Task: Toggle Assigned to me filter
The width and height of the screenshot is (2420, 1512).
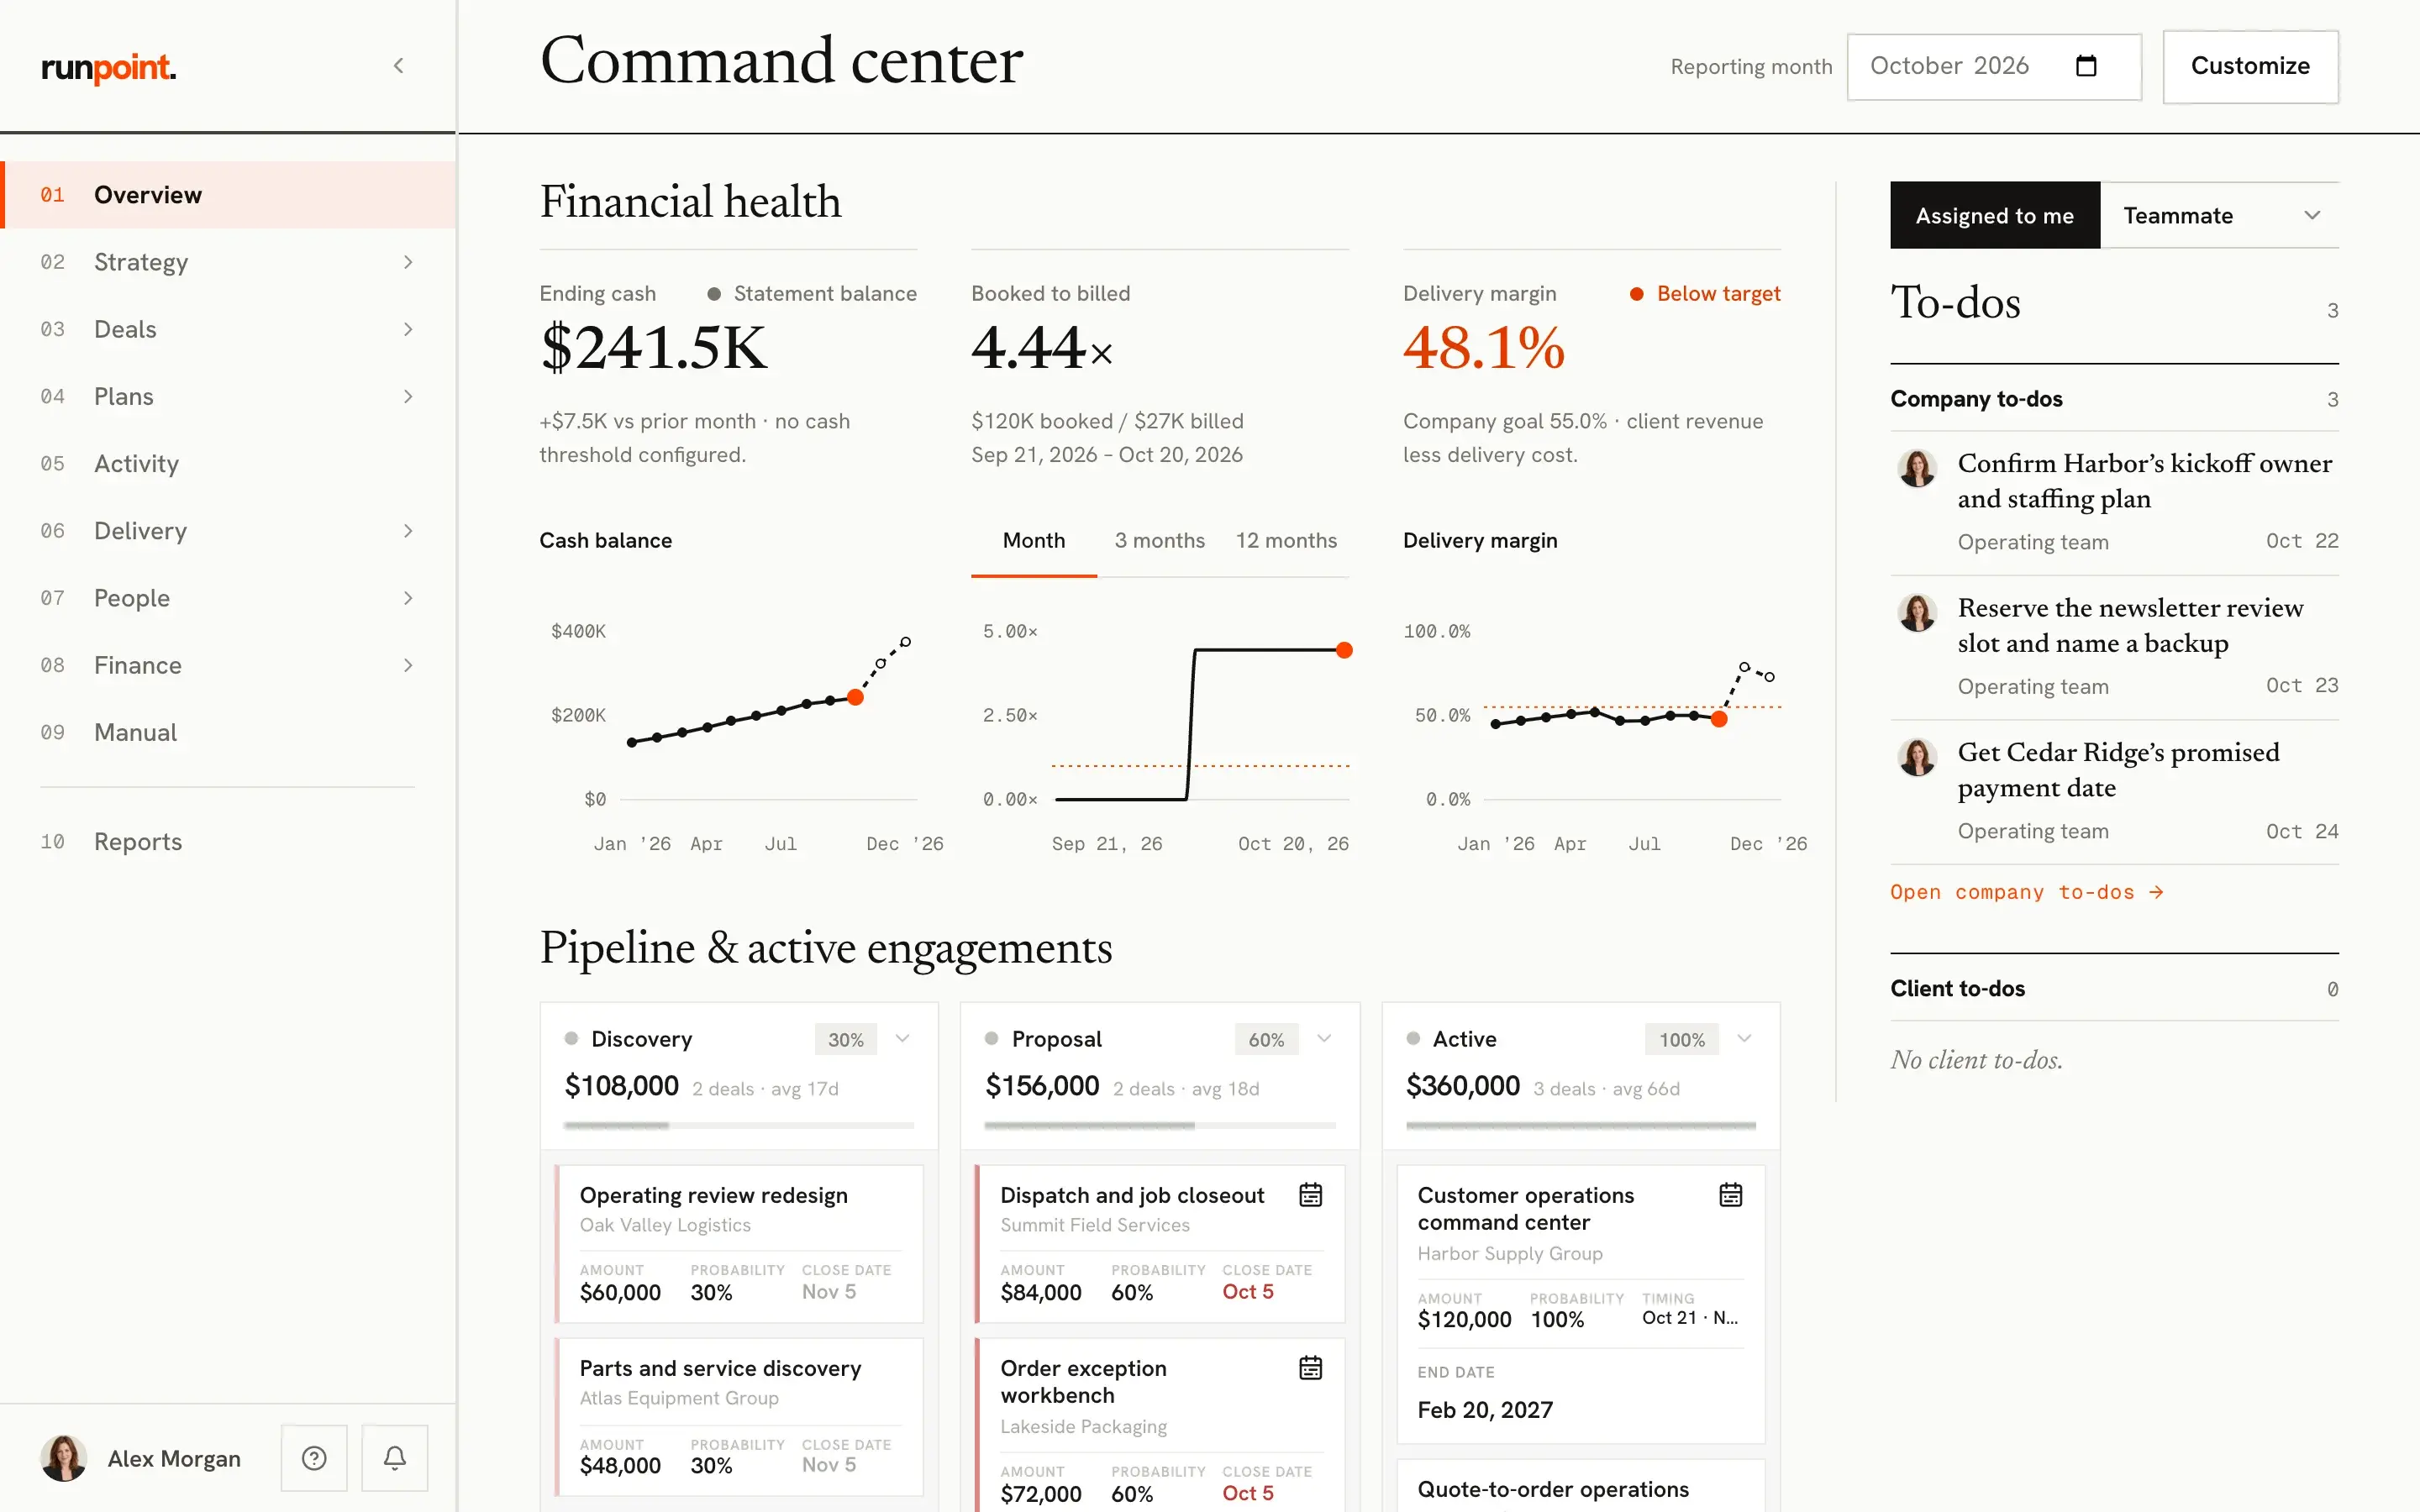Action: [1995, 215]
